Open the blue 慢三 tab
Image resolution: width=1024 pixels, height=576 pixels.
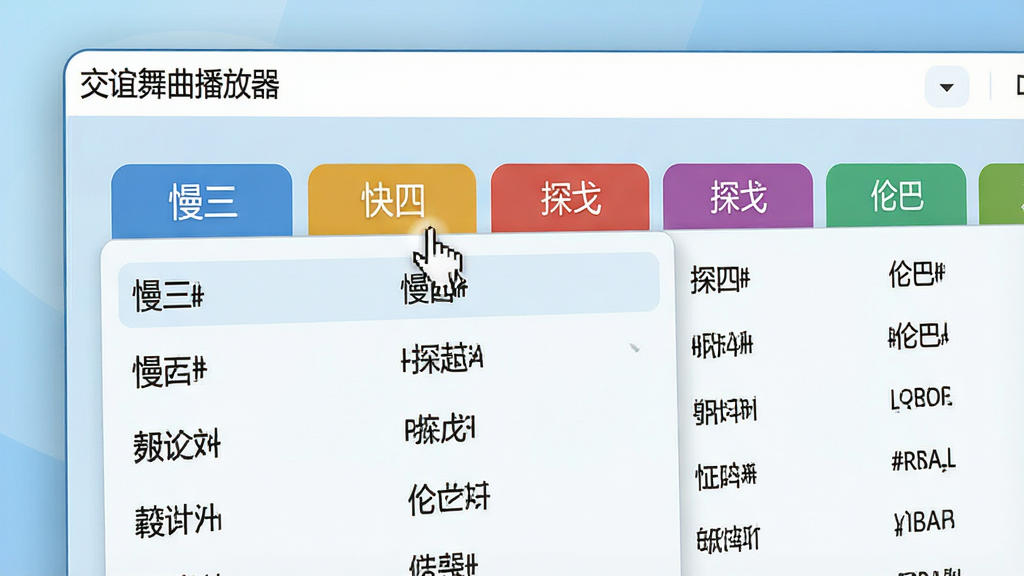pos(202,200)
